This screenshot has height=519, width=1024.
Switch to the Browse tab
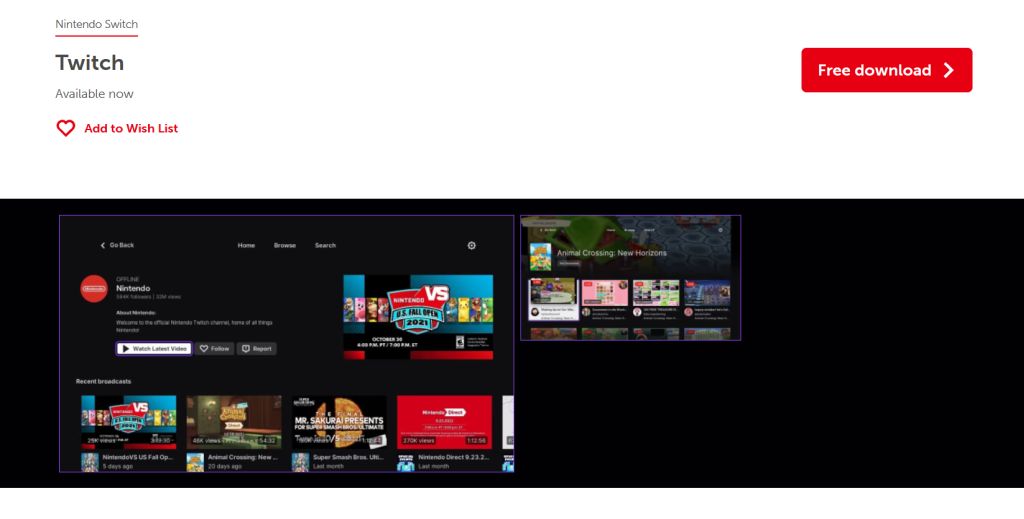[x=285, y=245]
